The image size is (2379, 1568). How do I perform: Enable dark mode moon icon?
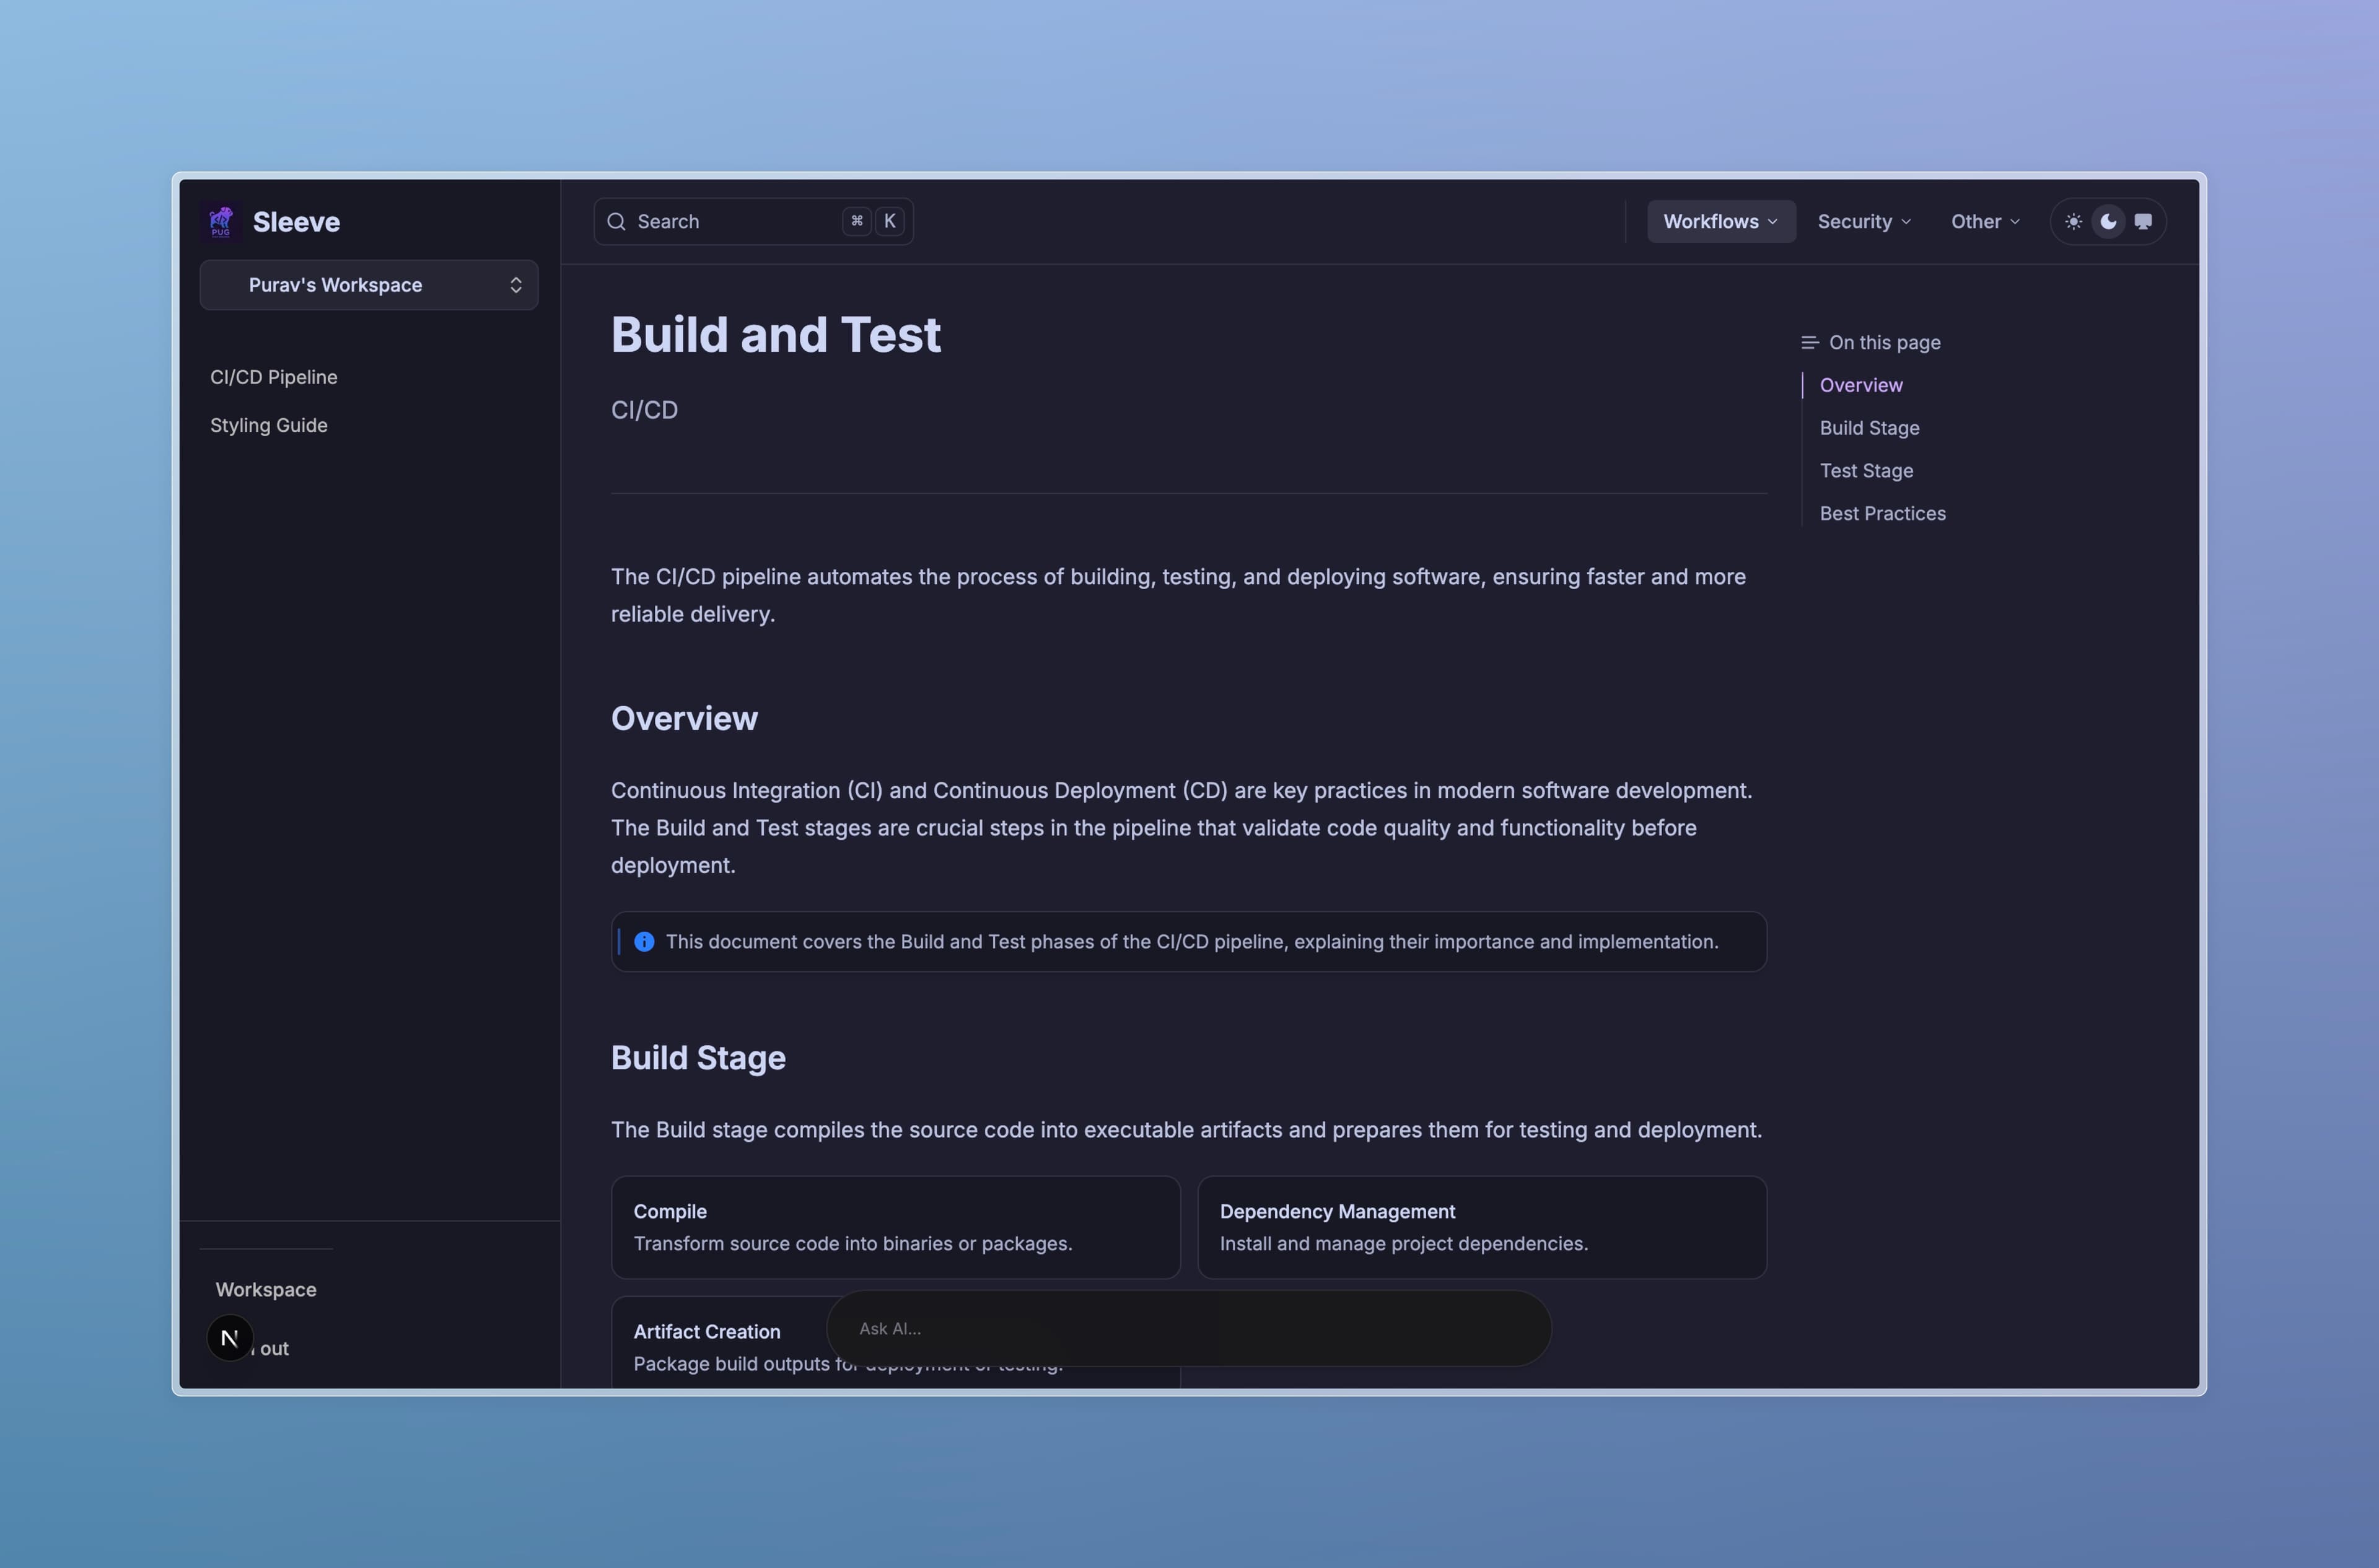[x=2108, y=222]
